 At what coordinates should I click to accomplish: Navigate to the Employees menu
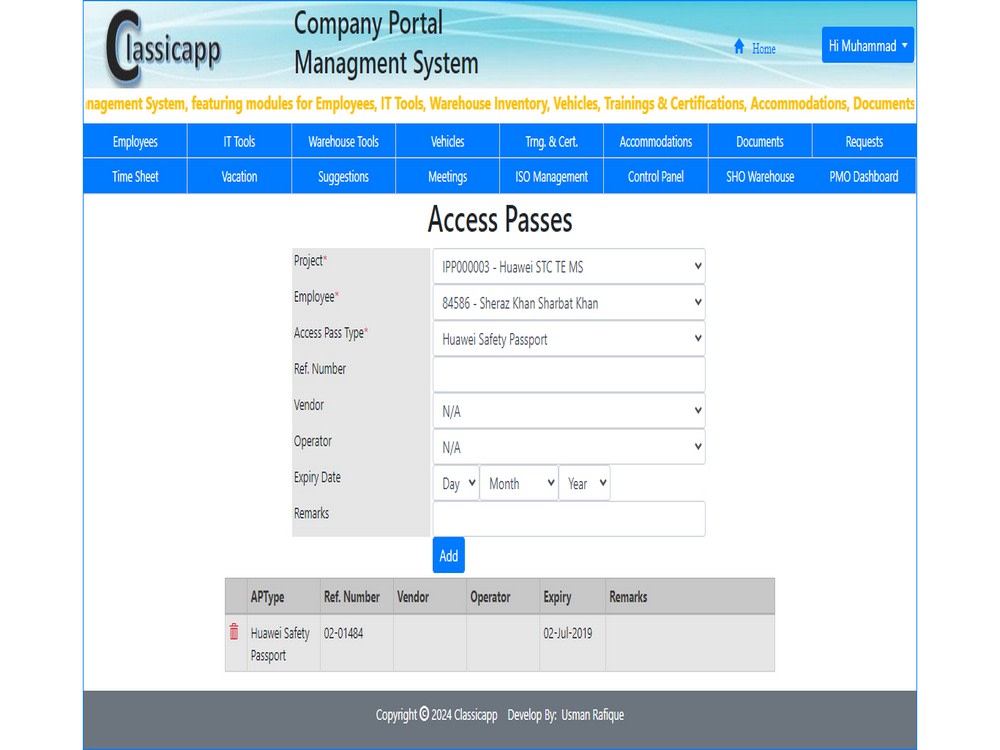(x=134, y=141)
